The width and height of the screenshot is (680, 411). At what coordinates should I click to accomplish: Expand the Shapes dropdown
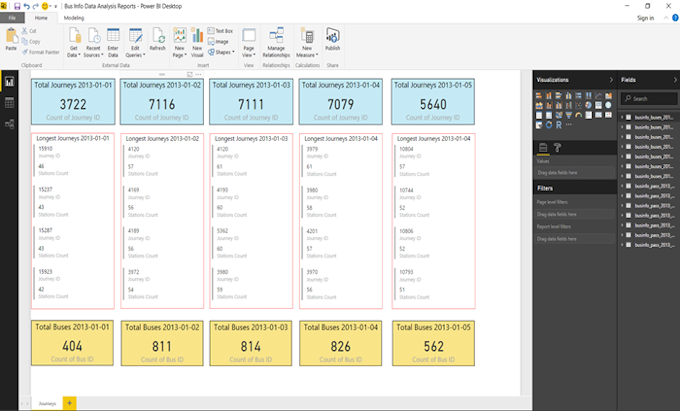pos(224,54)
